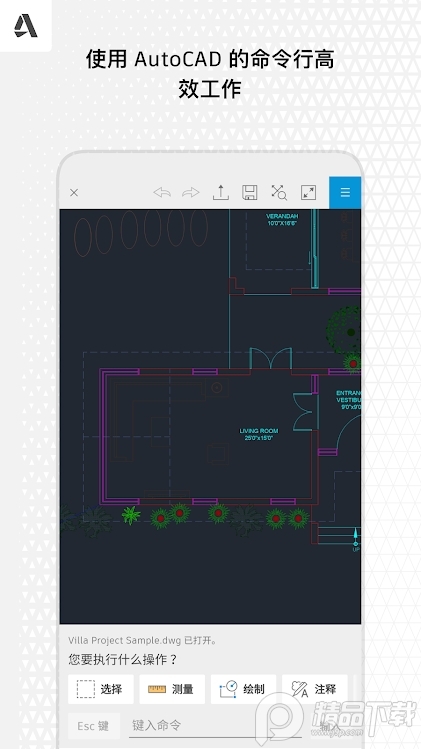
Task: Redo the last action
Action: [x=191, y=193]
